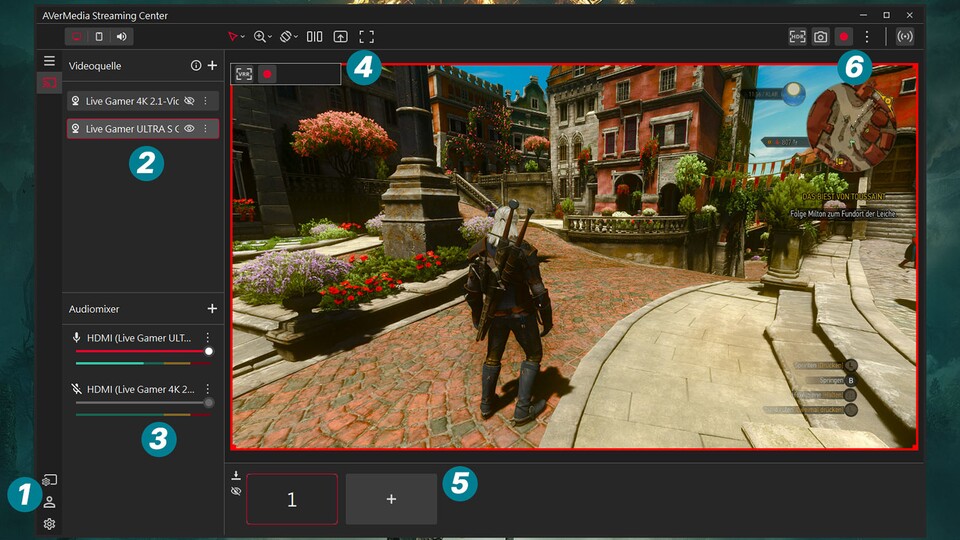Open the settings gear icon
The width and height of the screenshot is (960, 540).
tap(50, 524)
